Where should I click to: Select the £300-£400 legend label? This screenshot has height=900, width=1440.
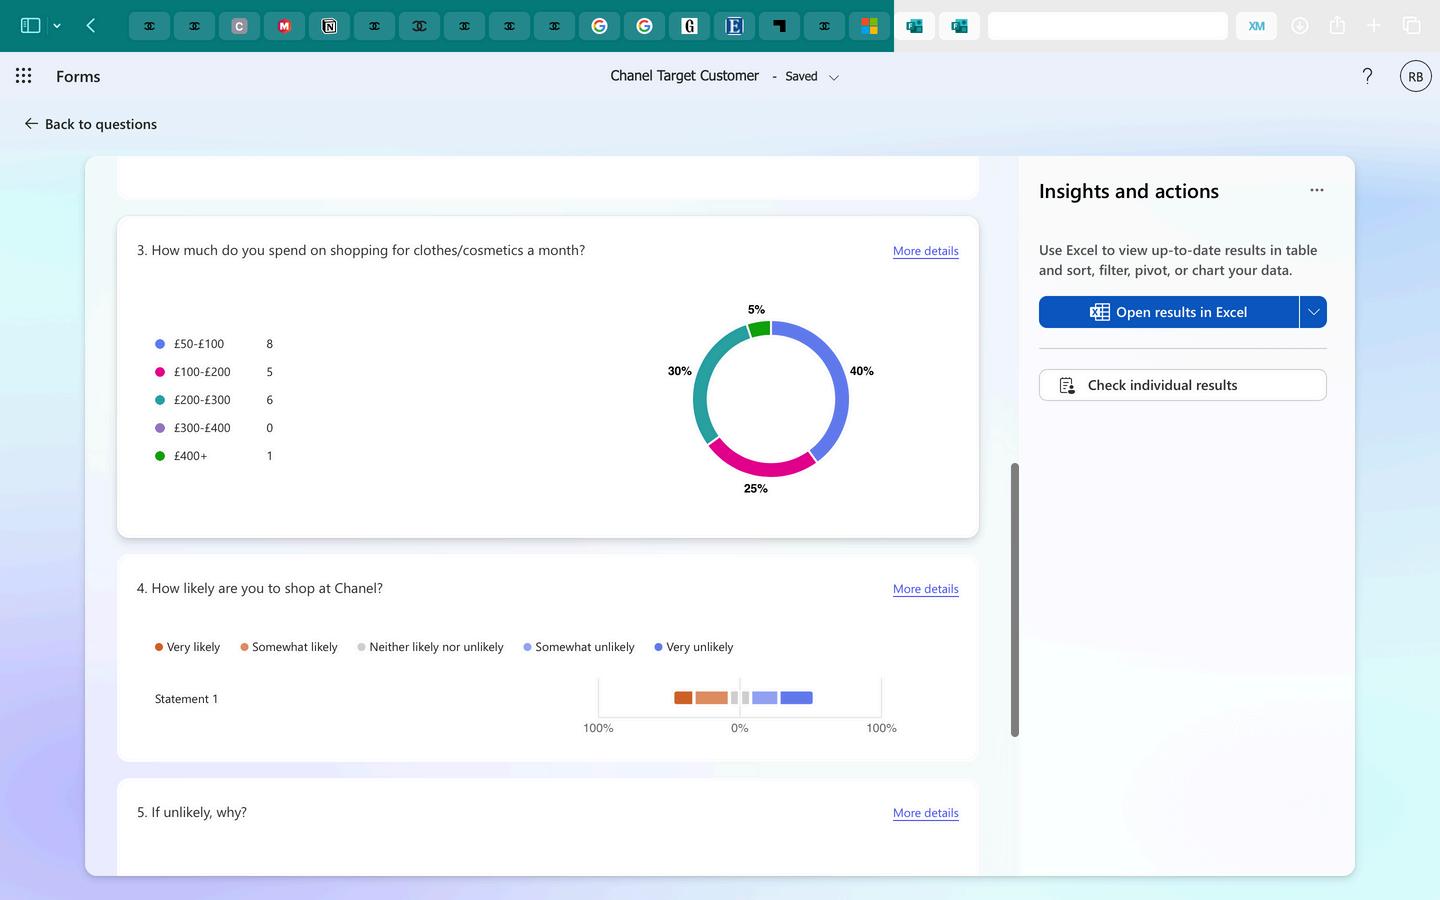[202, 428]
